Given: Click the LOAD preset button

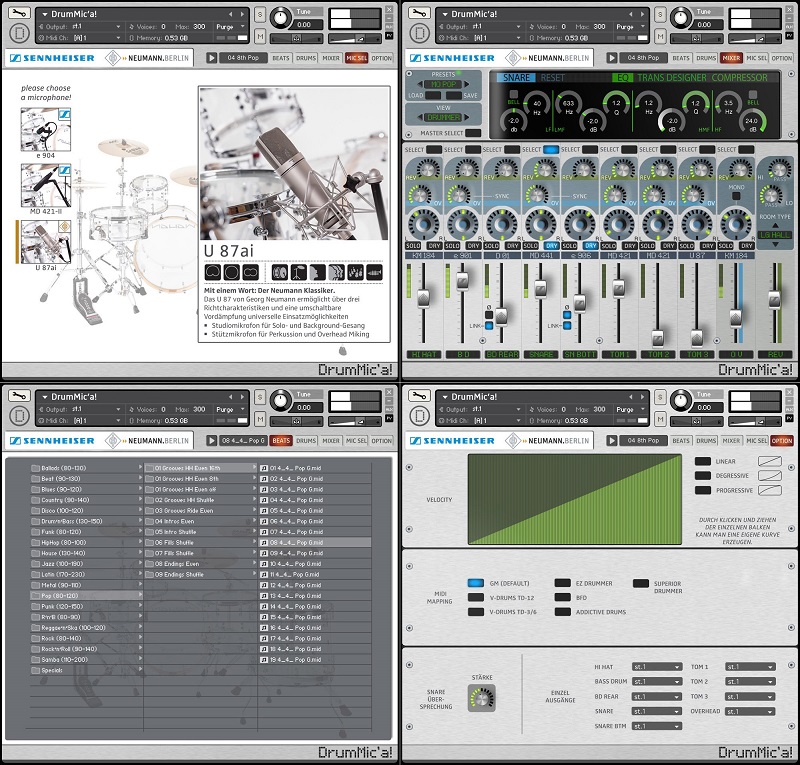Looking at the screenshot, I should pyautogui.click(x=433, y=95).
